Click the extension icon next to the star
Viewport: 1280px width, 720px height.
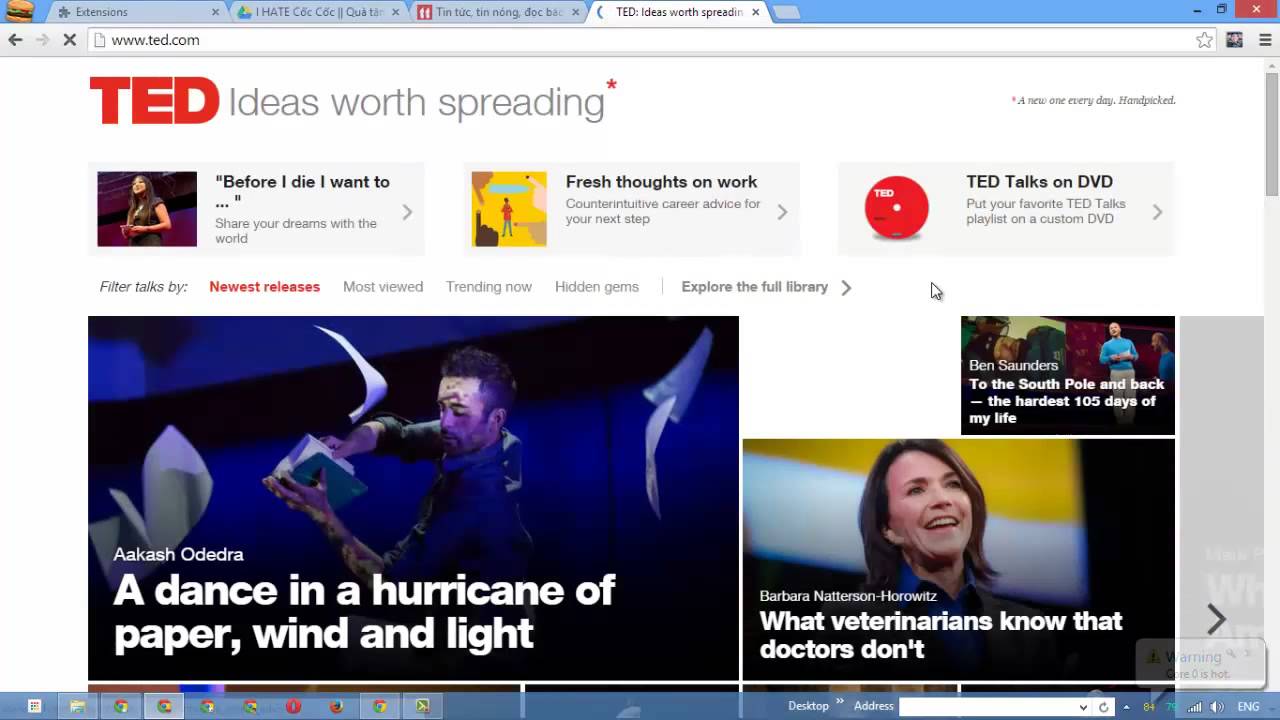[1235, 40]
